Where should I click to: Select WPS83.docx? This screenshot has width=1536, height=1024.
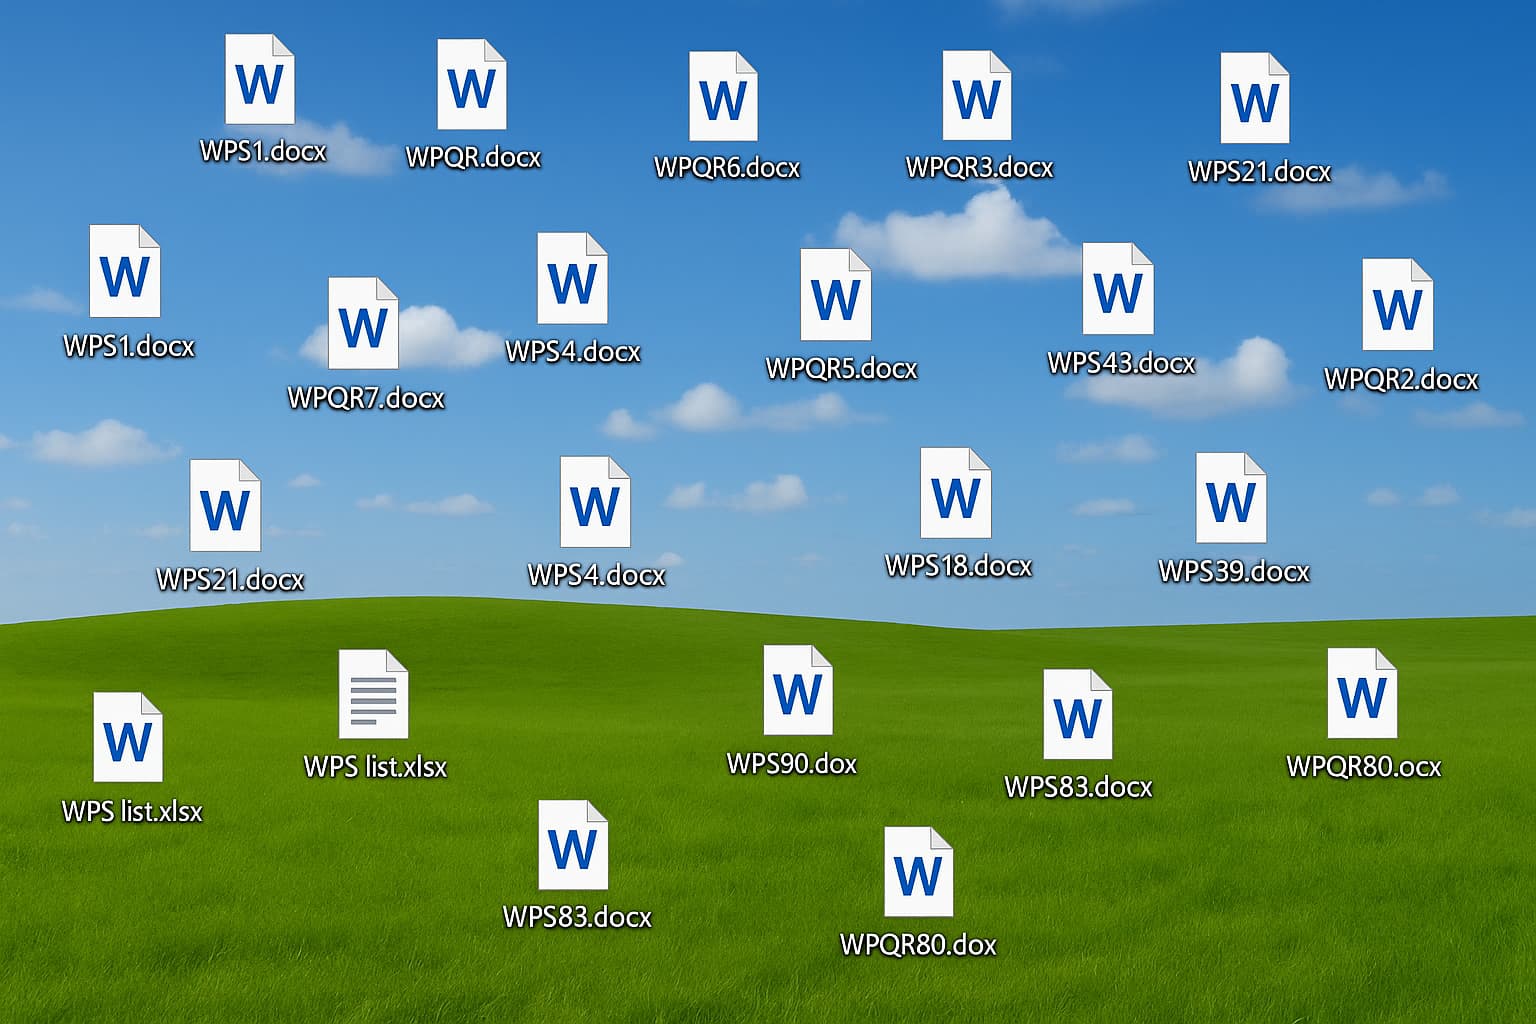point(1080,715)
